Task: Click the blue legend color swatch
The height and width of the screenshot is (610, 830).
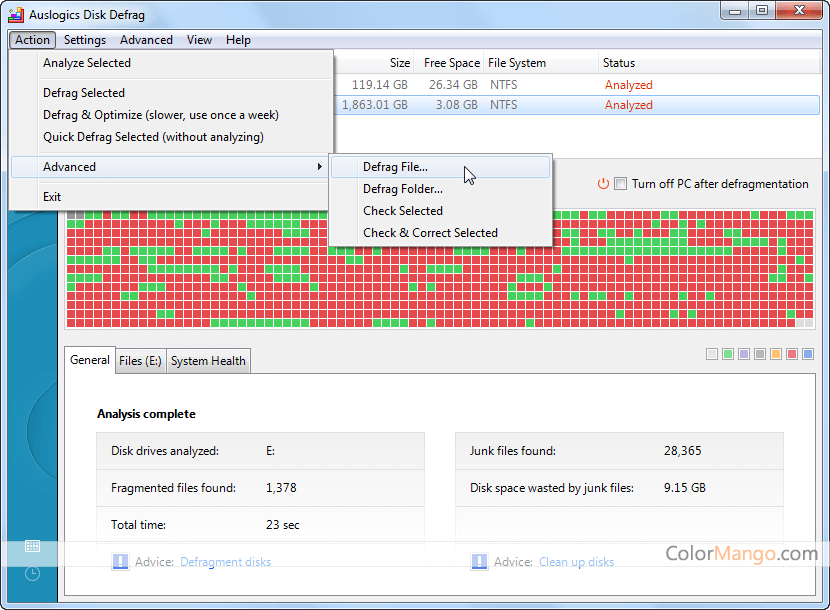Action: [808, 354]
